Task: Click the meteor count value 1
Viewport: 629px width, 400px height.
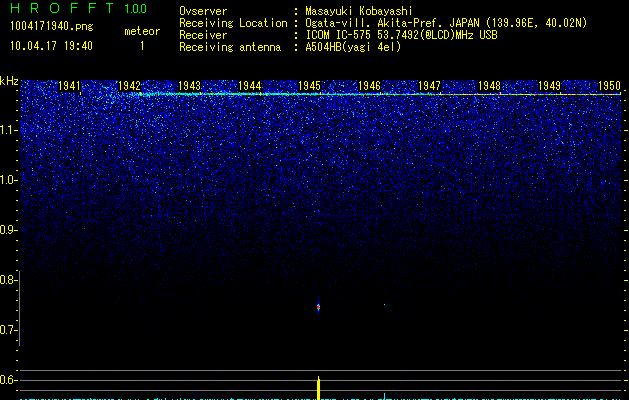Action: [142, 46]
